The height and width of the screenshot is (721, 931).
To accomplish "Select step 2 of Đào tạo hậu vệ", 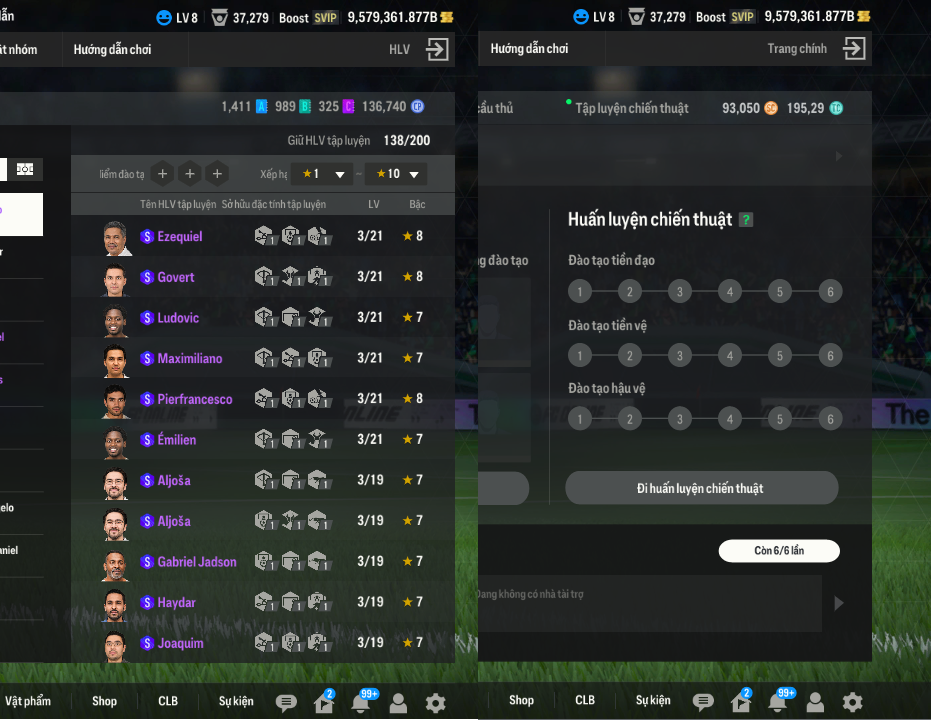I will pyautogui.click(x=630, y=419).
